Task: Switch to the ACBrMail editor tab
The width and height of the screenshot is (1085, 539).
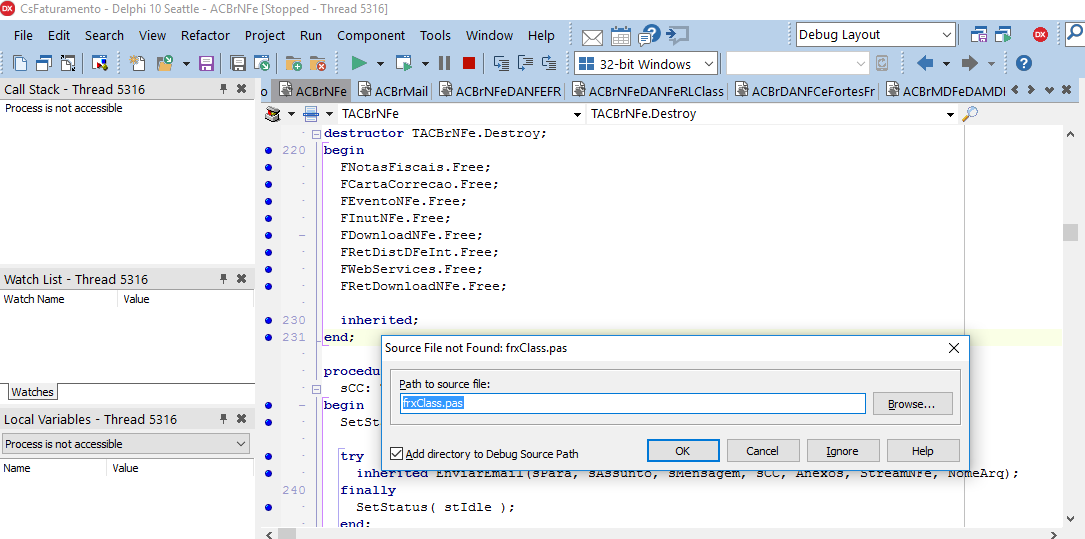Action: click(x=394, y=91)
